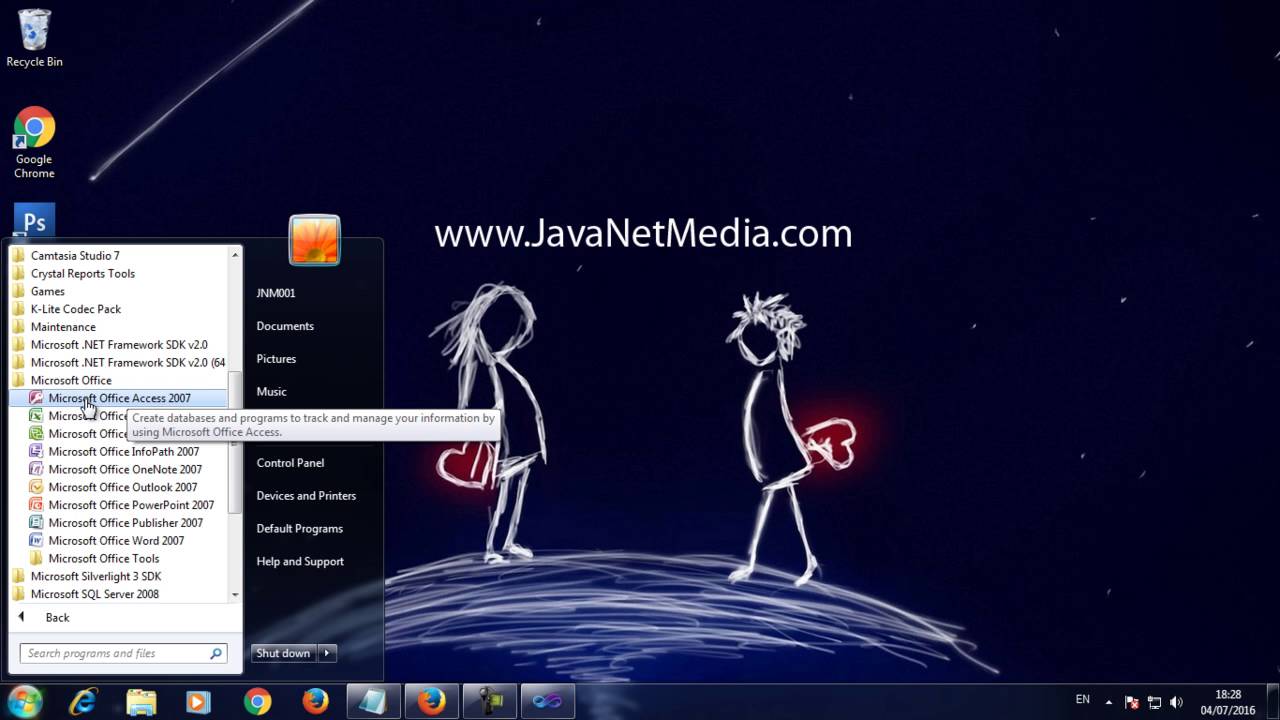The width and height of the screenshot is (1280, 720).
Task: Open Chrome from the taskbar
Action: tap(257, 702)
